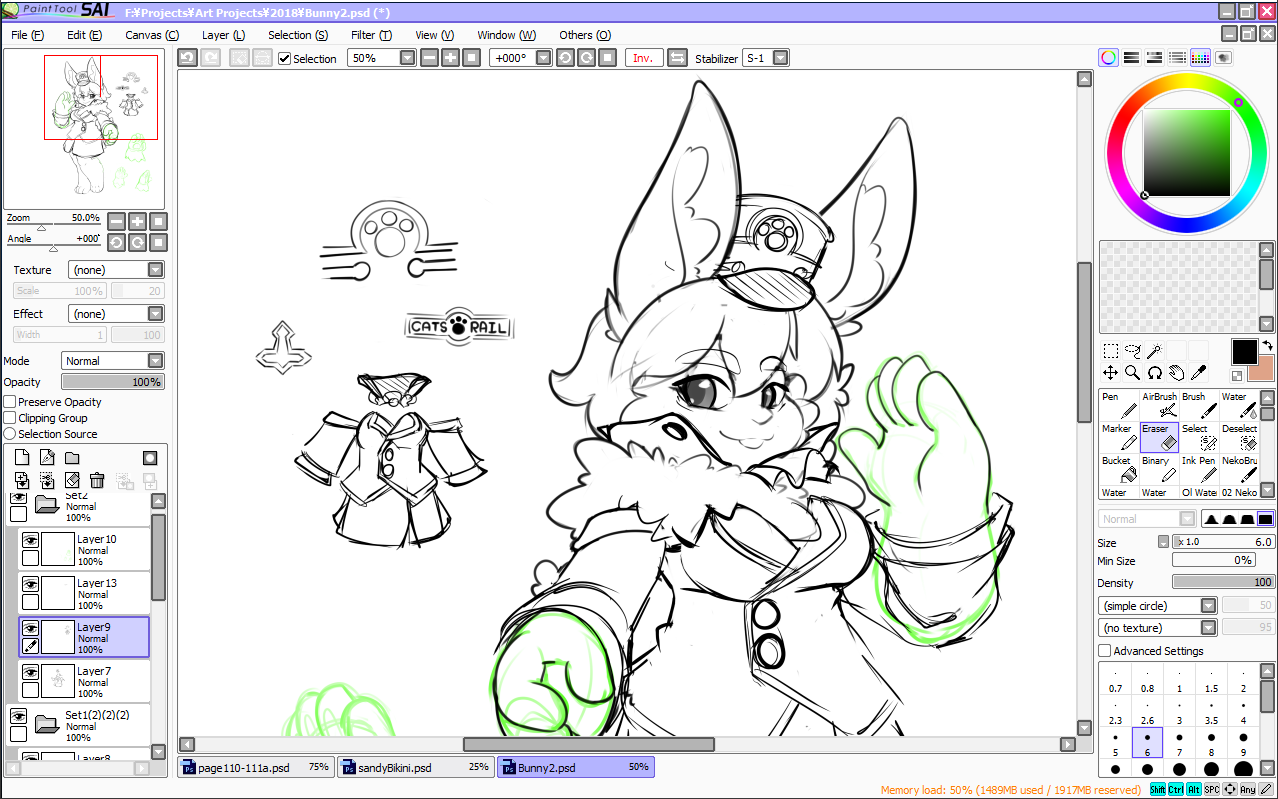This screenshot has width=1278, height=799.
Task: Activate the hand pan tool
Action: (1176, 373)
